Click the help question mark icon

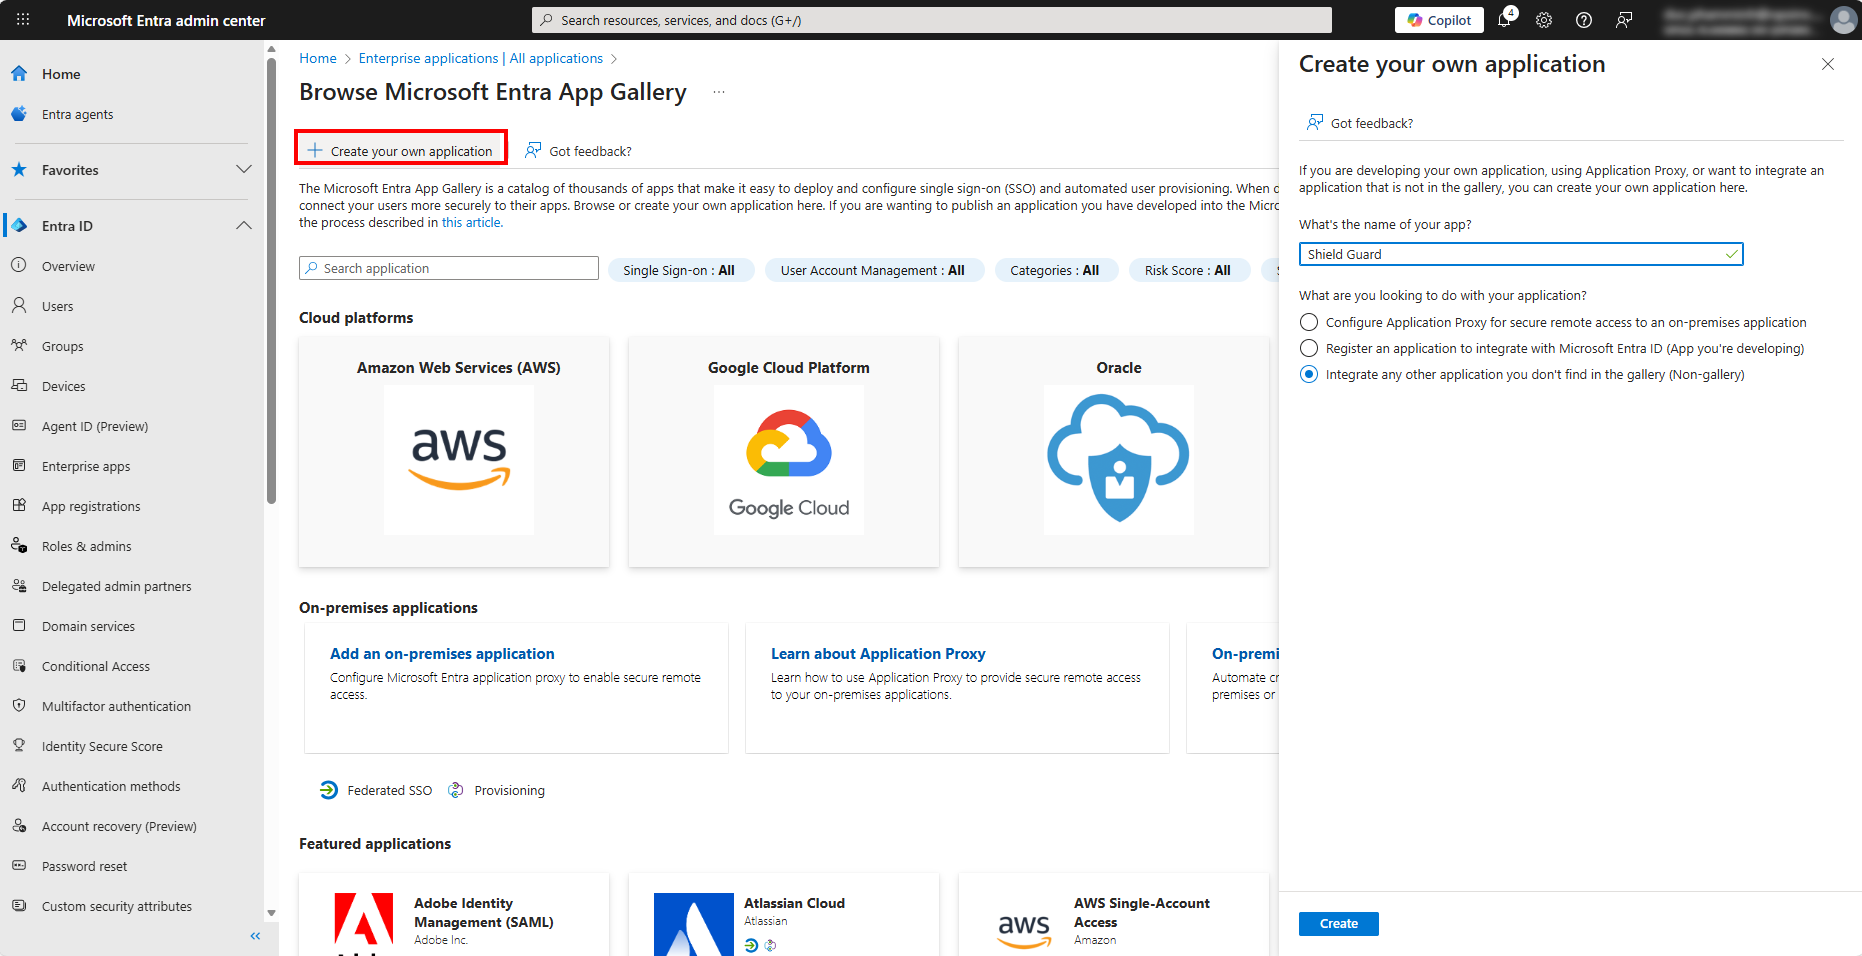point(1584,20)
